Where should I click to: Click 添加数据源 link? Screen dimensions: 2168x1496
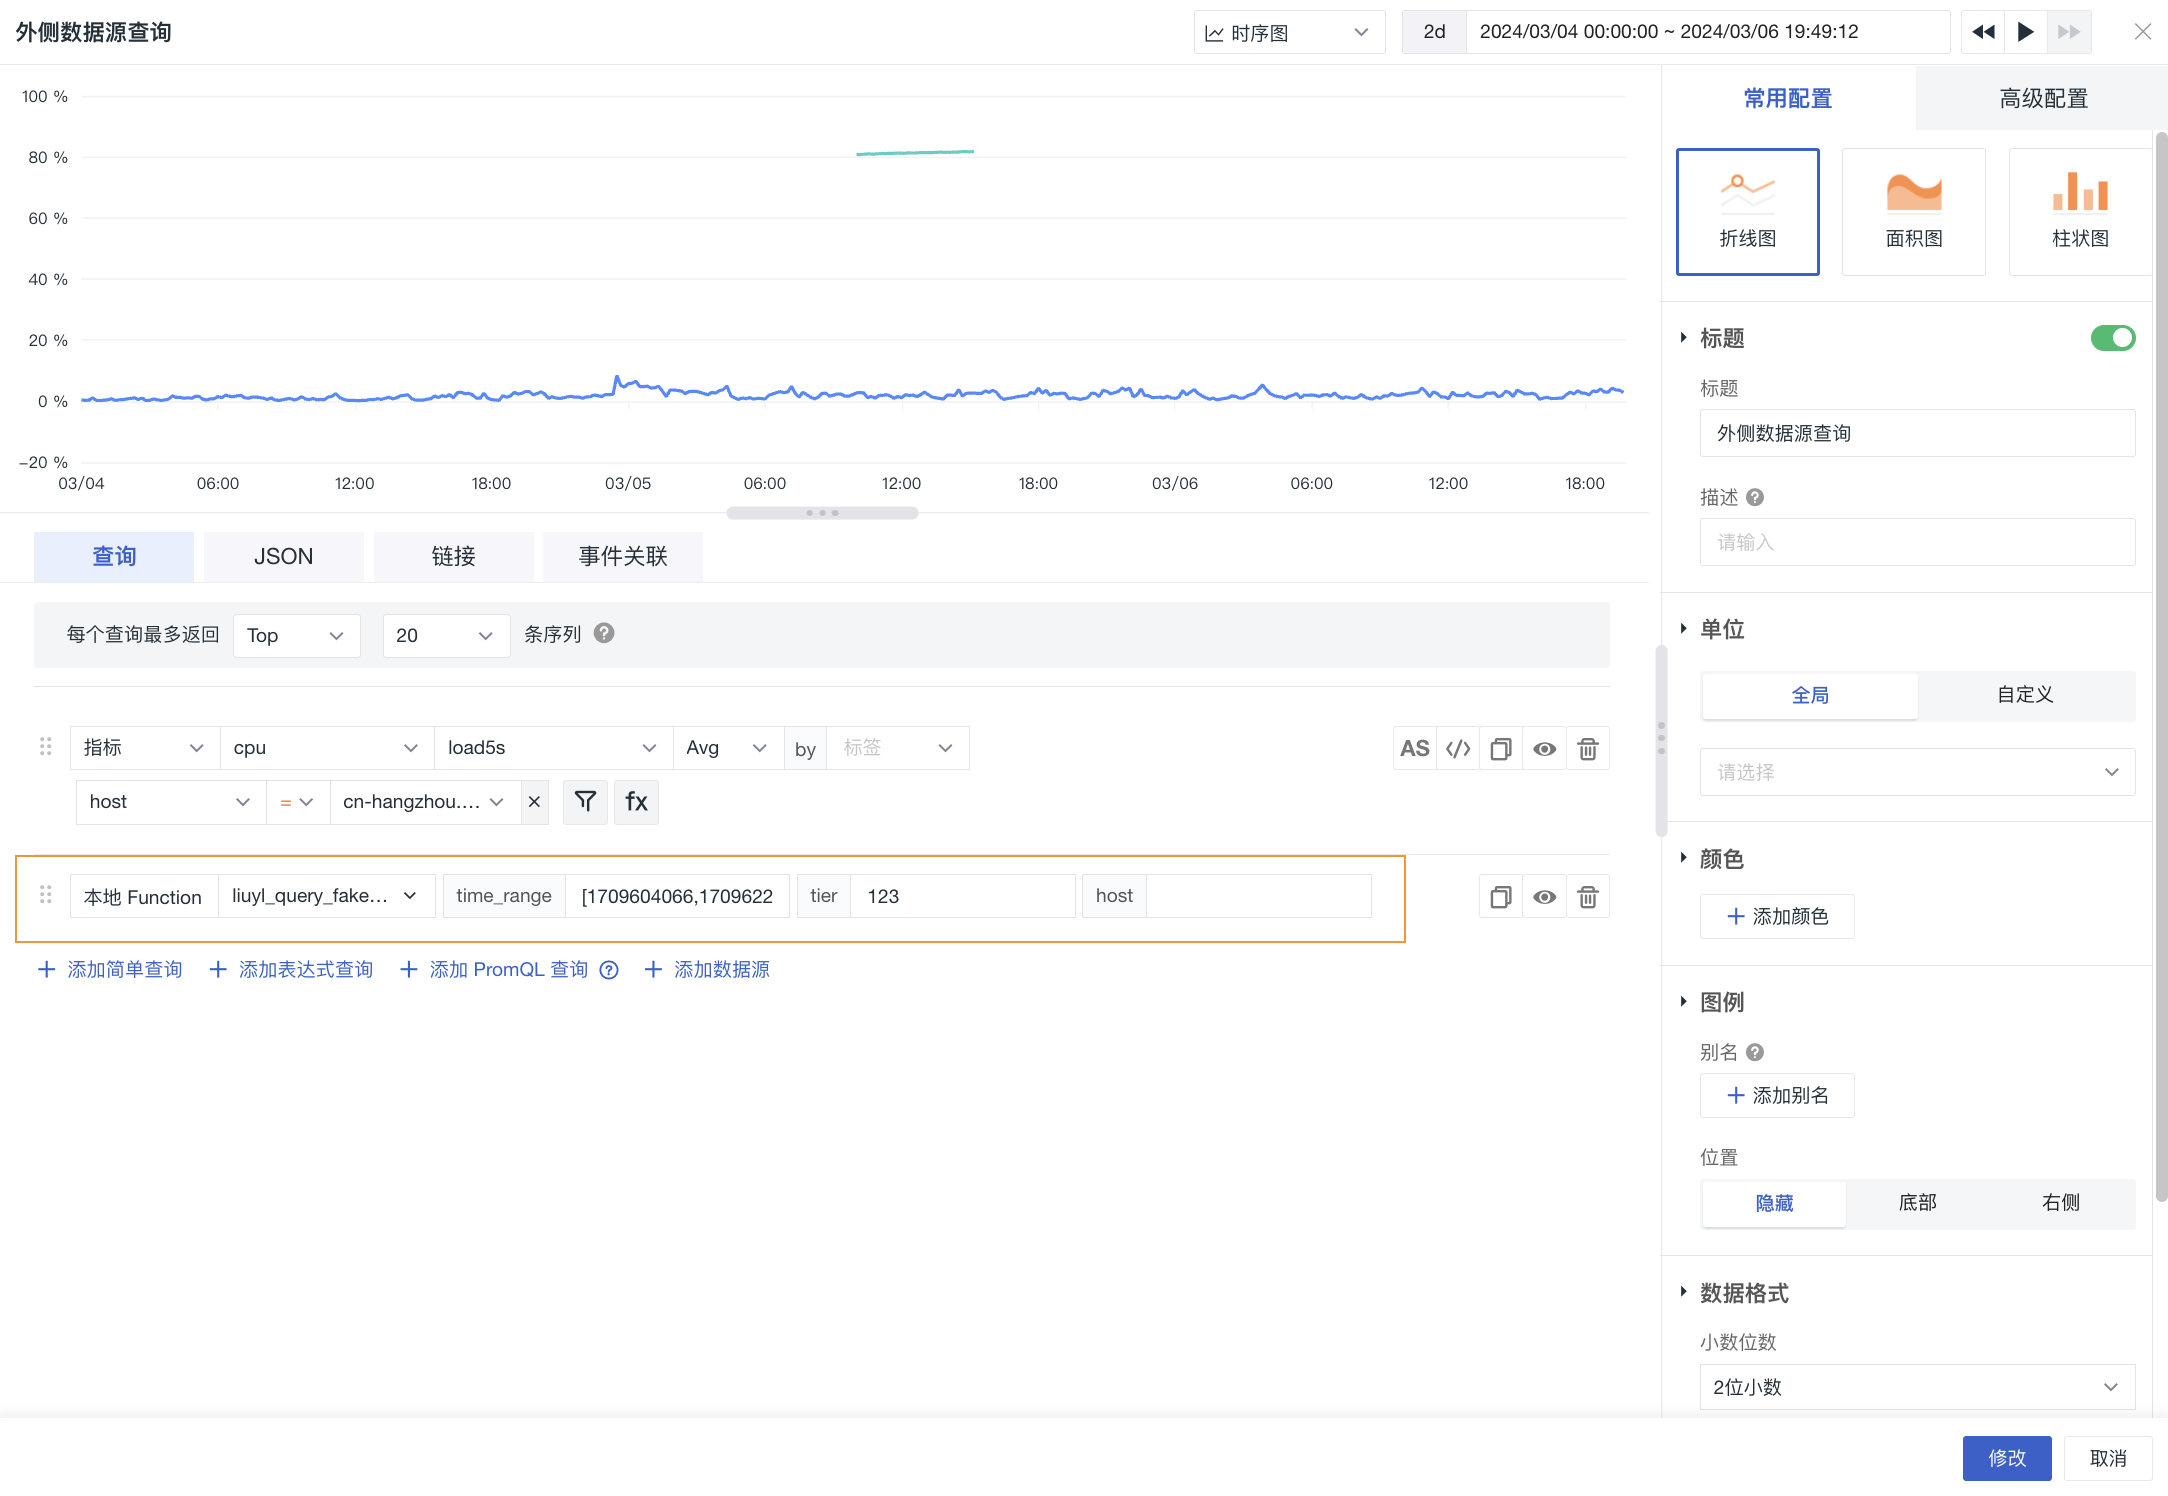coord(707,970)
